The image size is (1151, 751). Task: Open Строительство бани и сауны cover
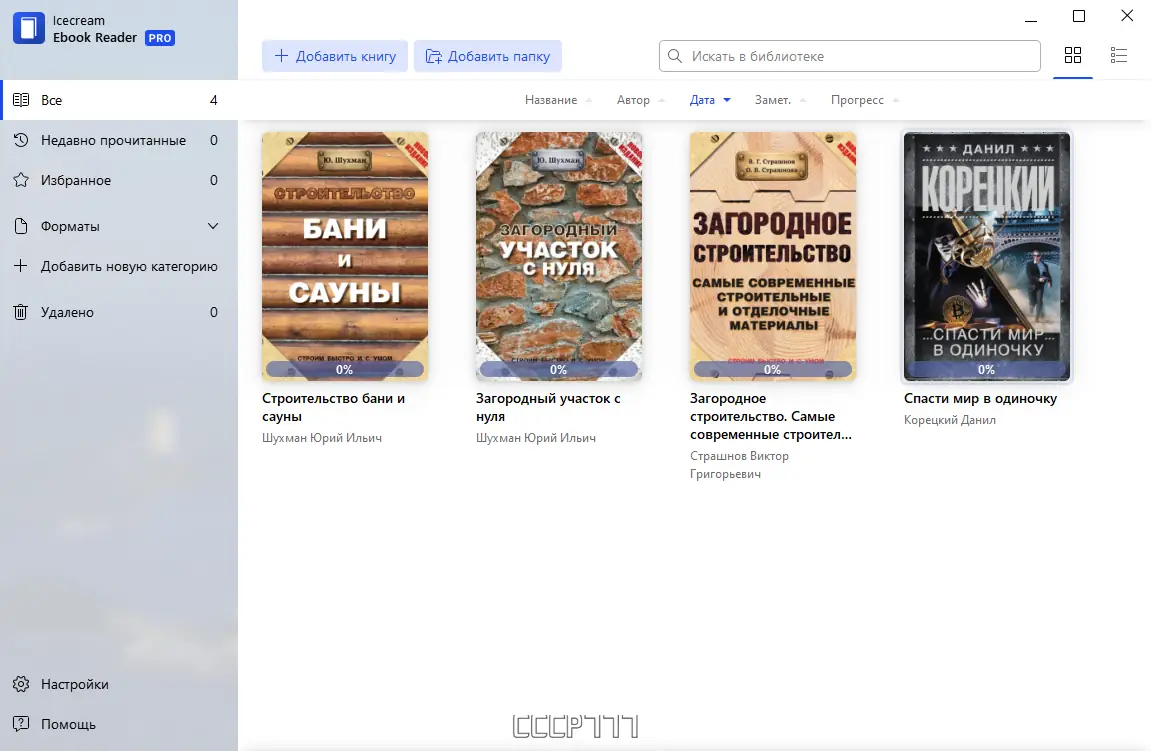344,256
